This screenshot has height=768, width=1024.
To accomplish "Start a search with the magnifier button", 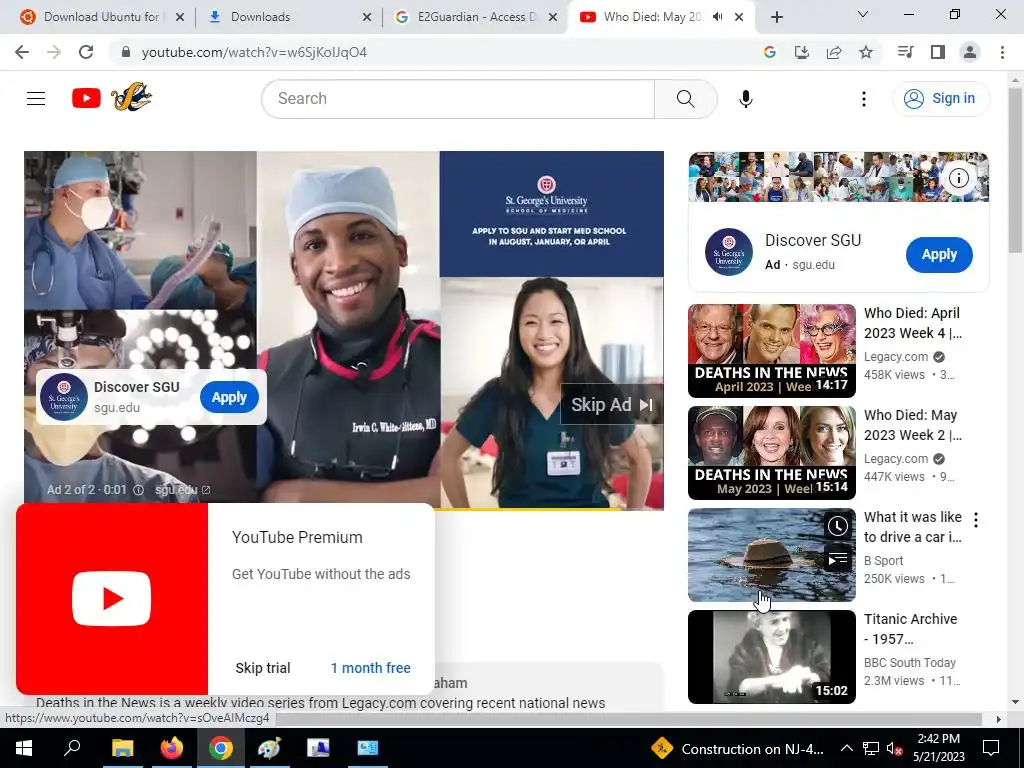I will (685, 99).
